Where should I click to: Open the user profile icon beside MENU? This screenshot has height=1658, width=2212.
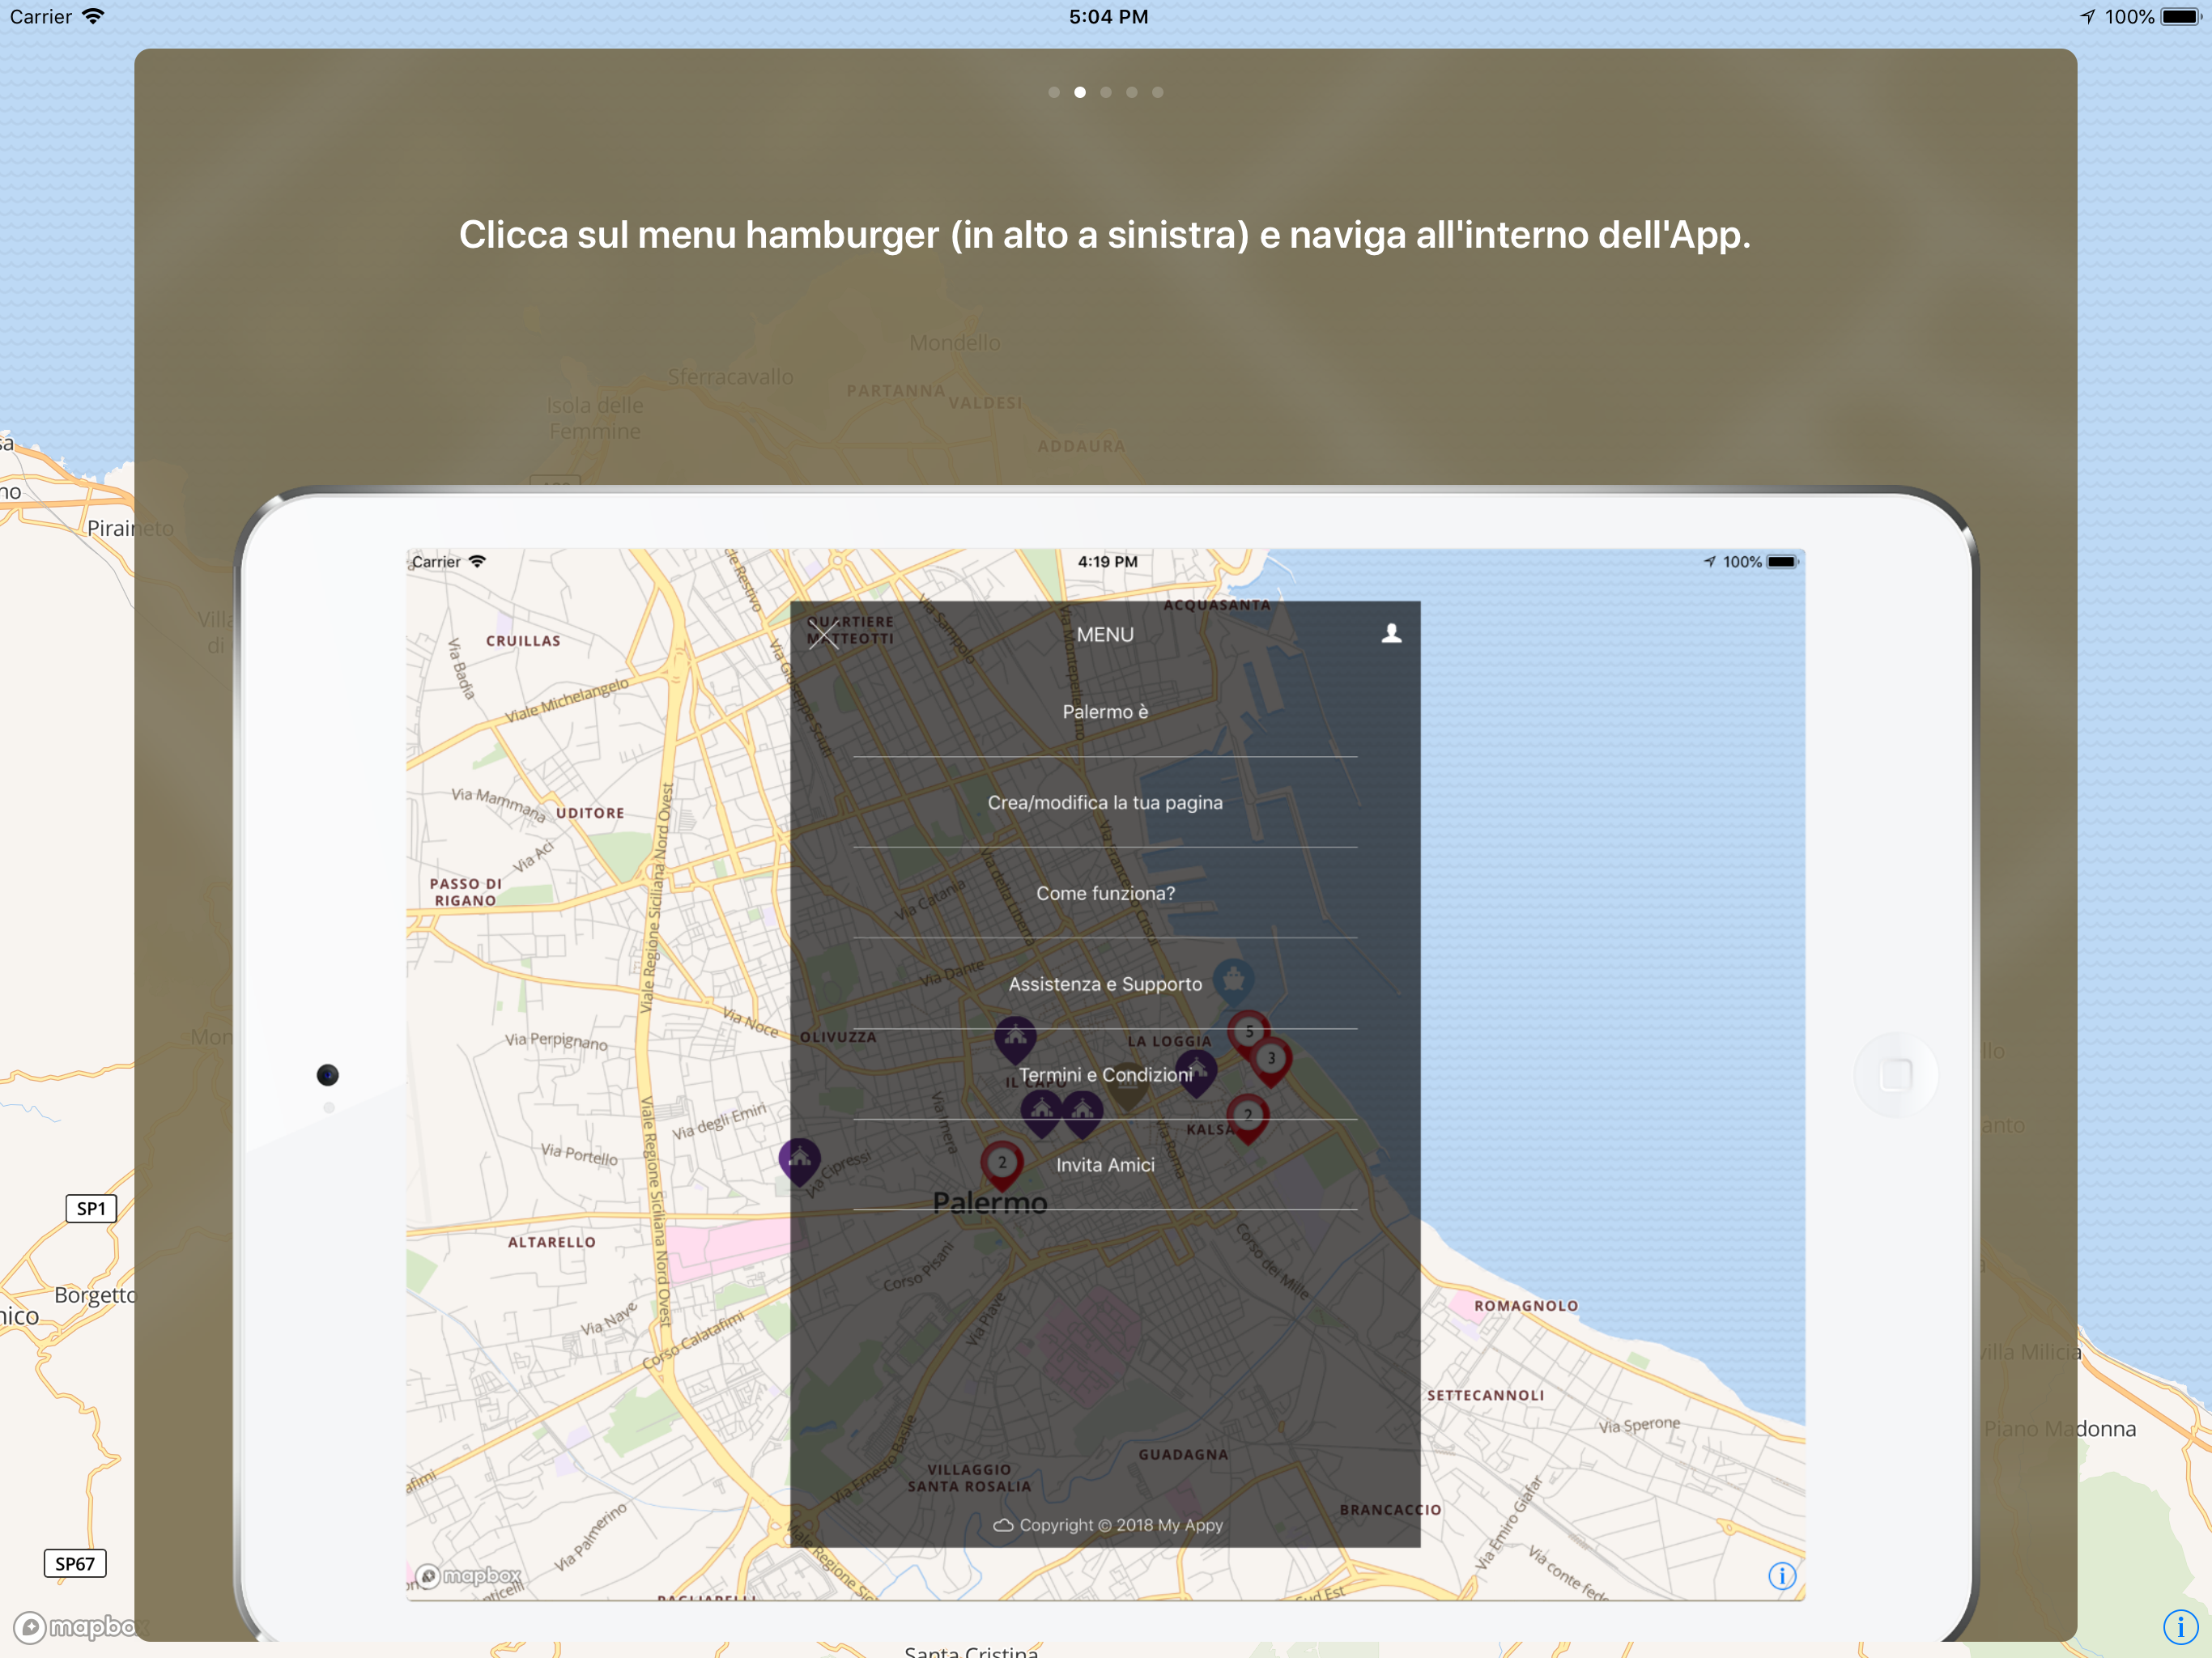[1391, 634]
